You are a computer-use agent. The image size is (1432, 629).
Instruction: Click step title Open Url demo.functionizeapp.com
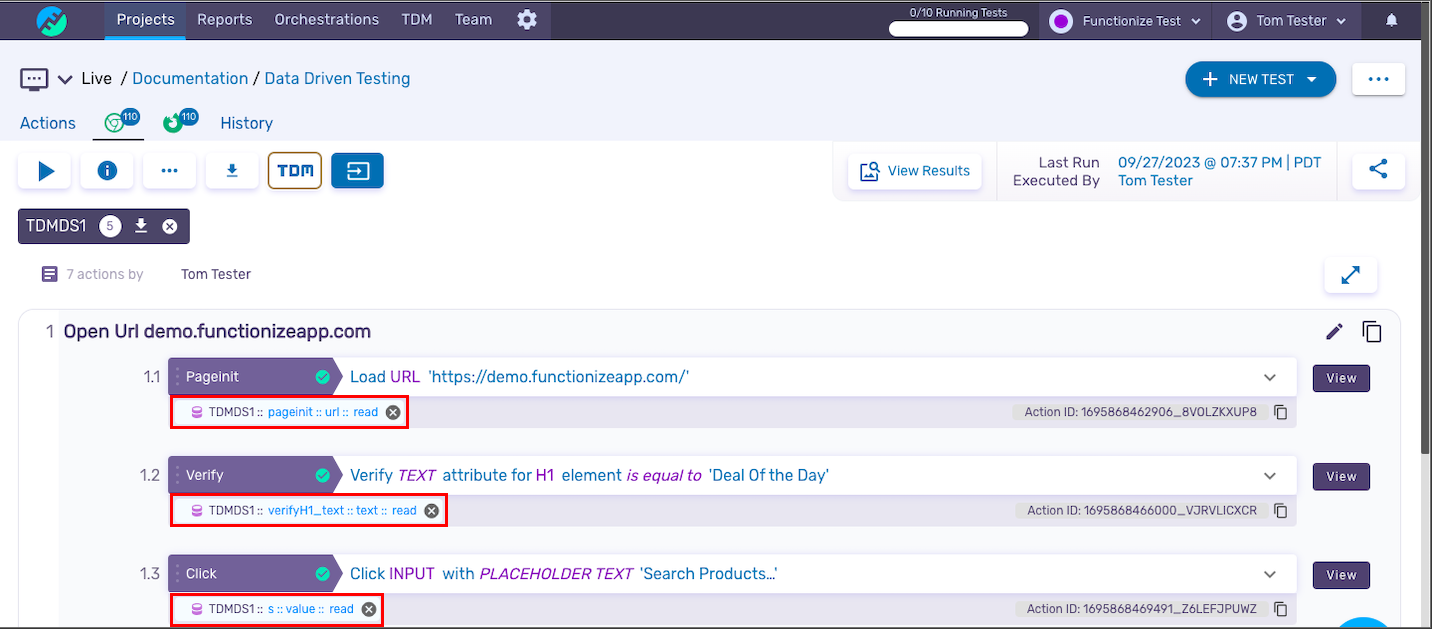[217, 331]
